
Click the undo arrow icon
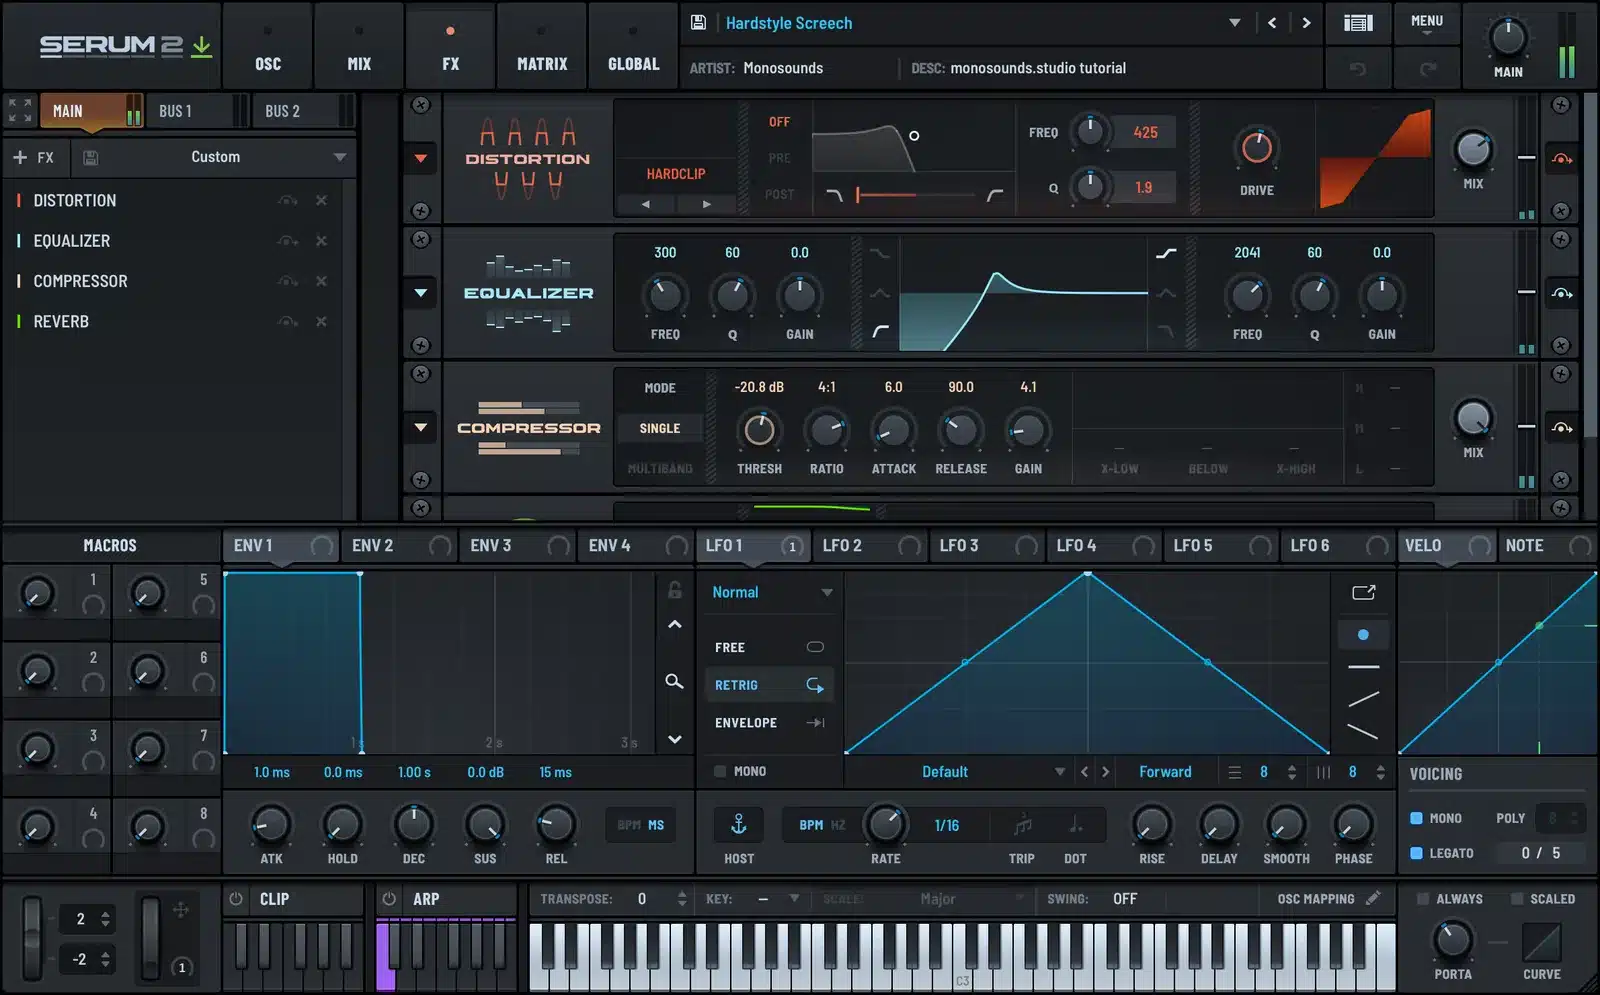pyautogui.click(x=1357, y=68)
